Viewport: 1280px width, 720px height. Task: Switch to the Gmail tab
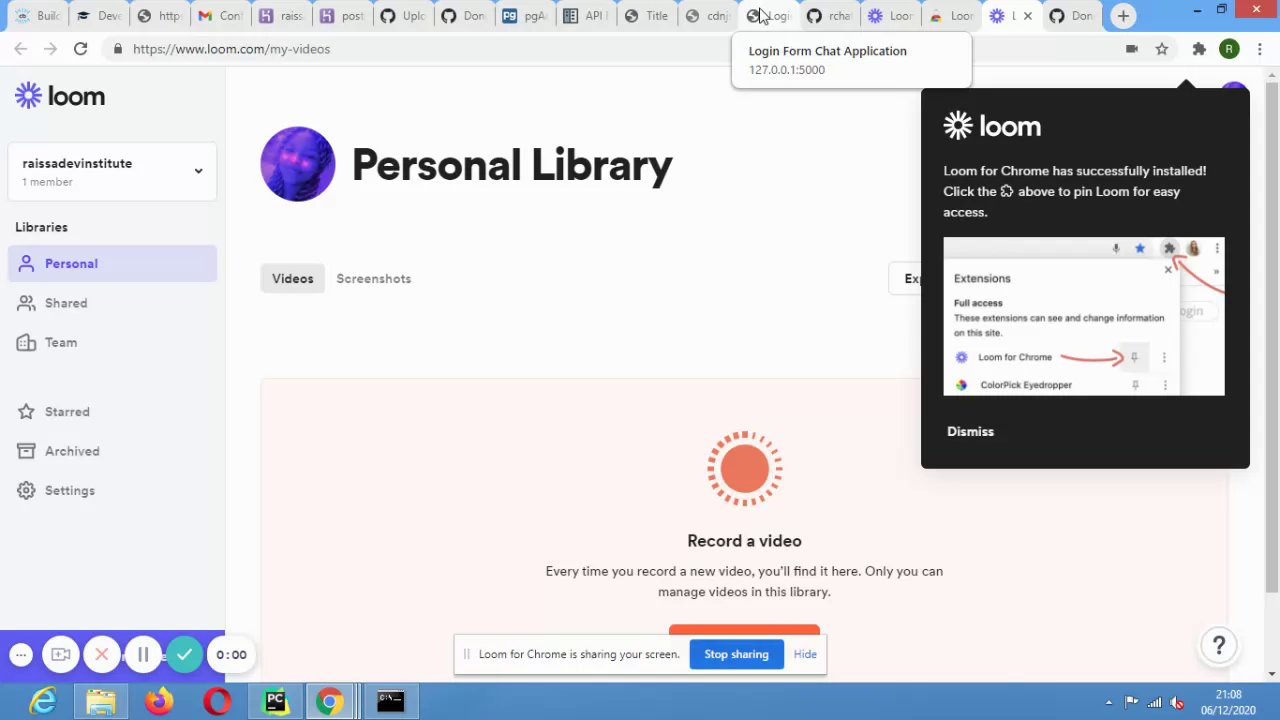tap(220, 15)
